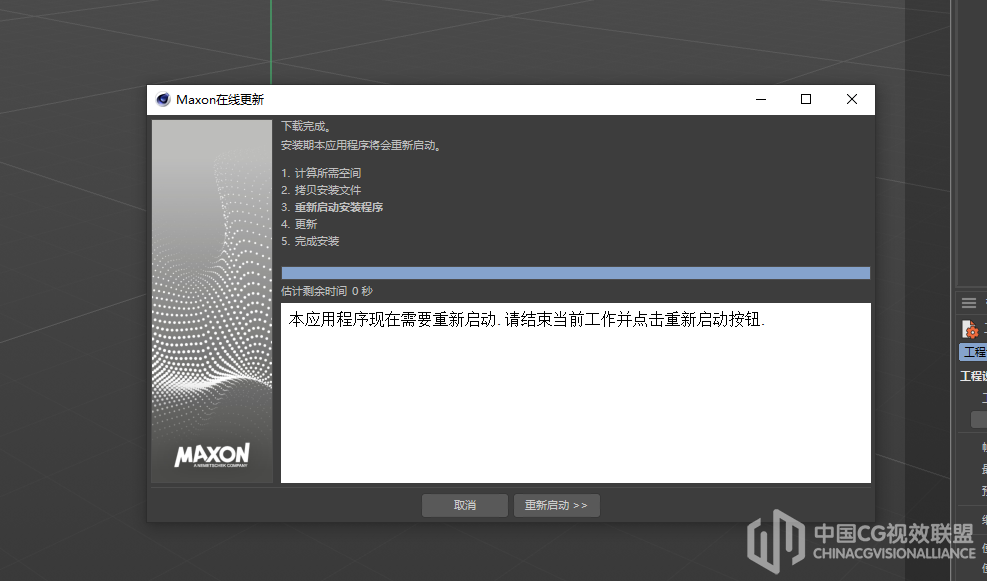Close the Maxon在线更新 dialog

click(852, 99)
